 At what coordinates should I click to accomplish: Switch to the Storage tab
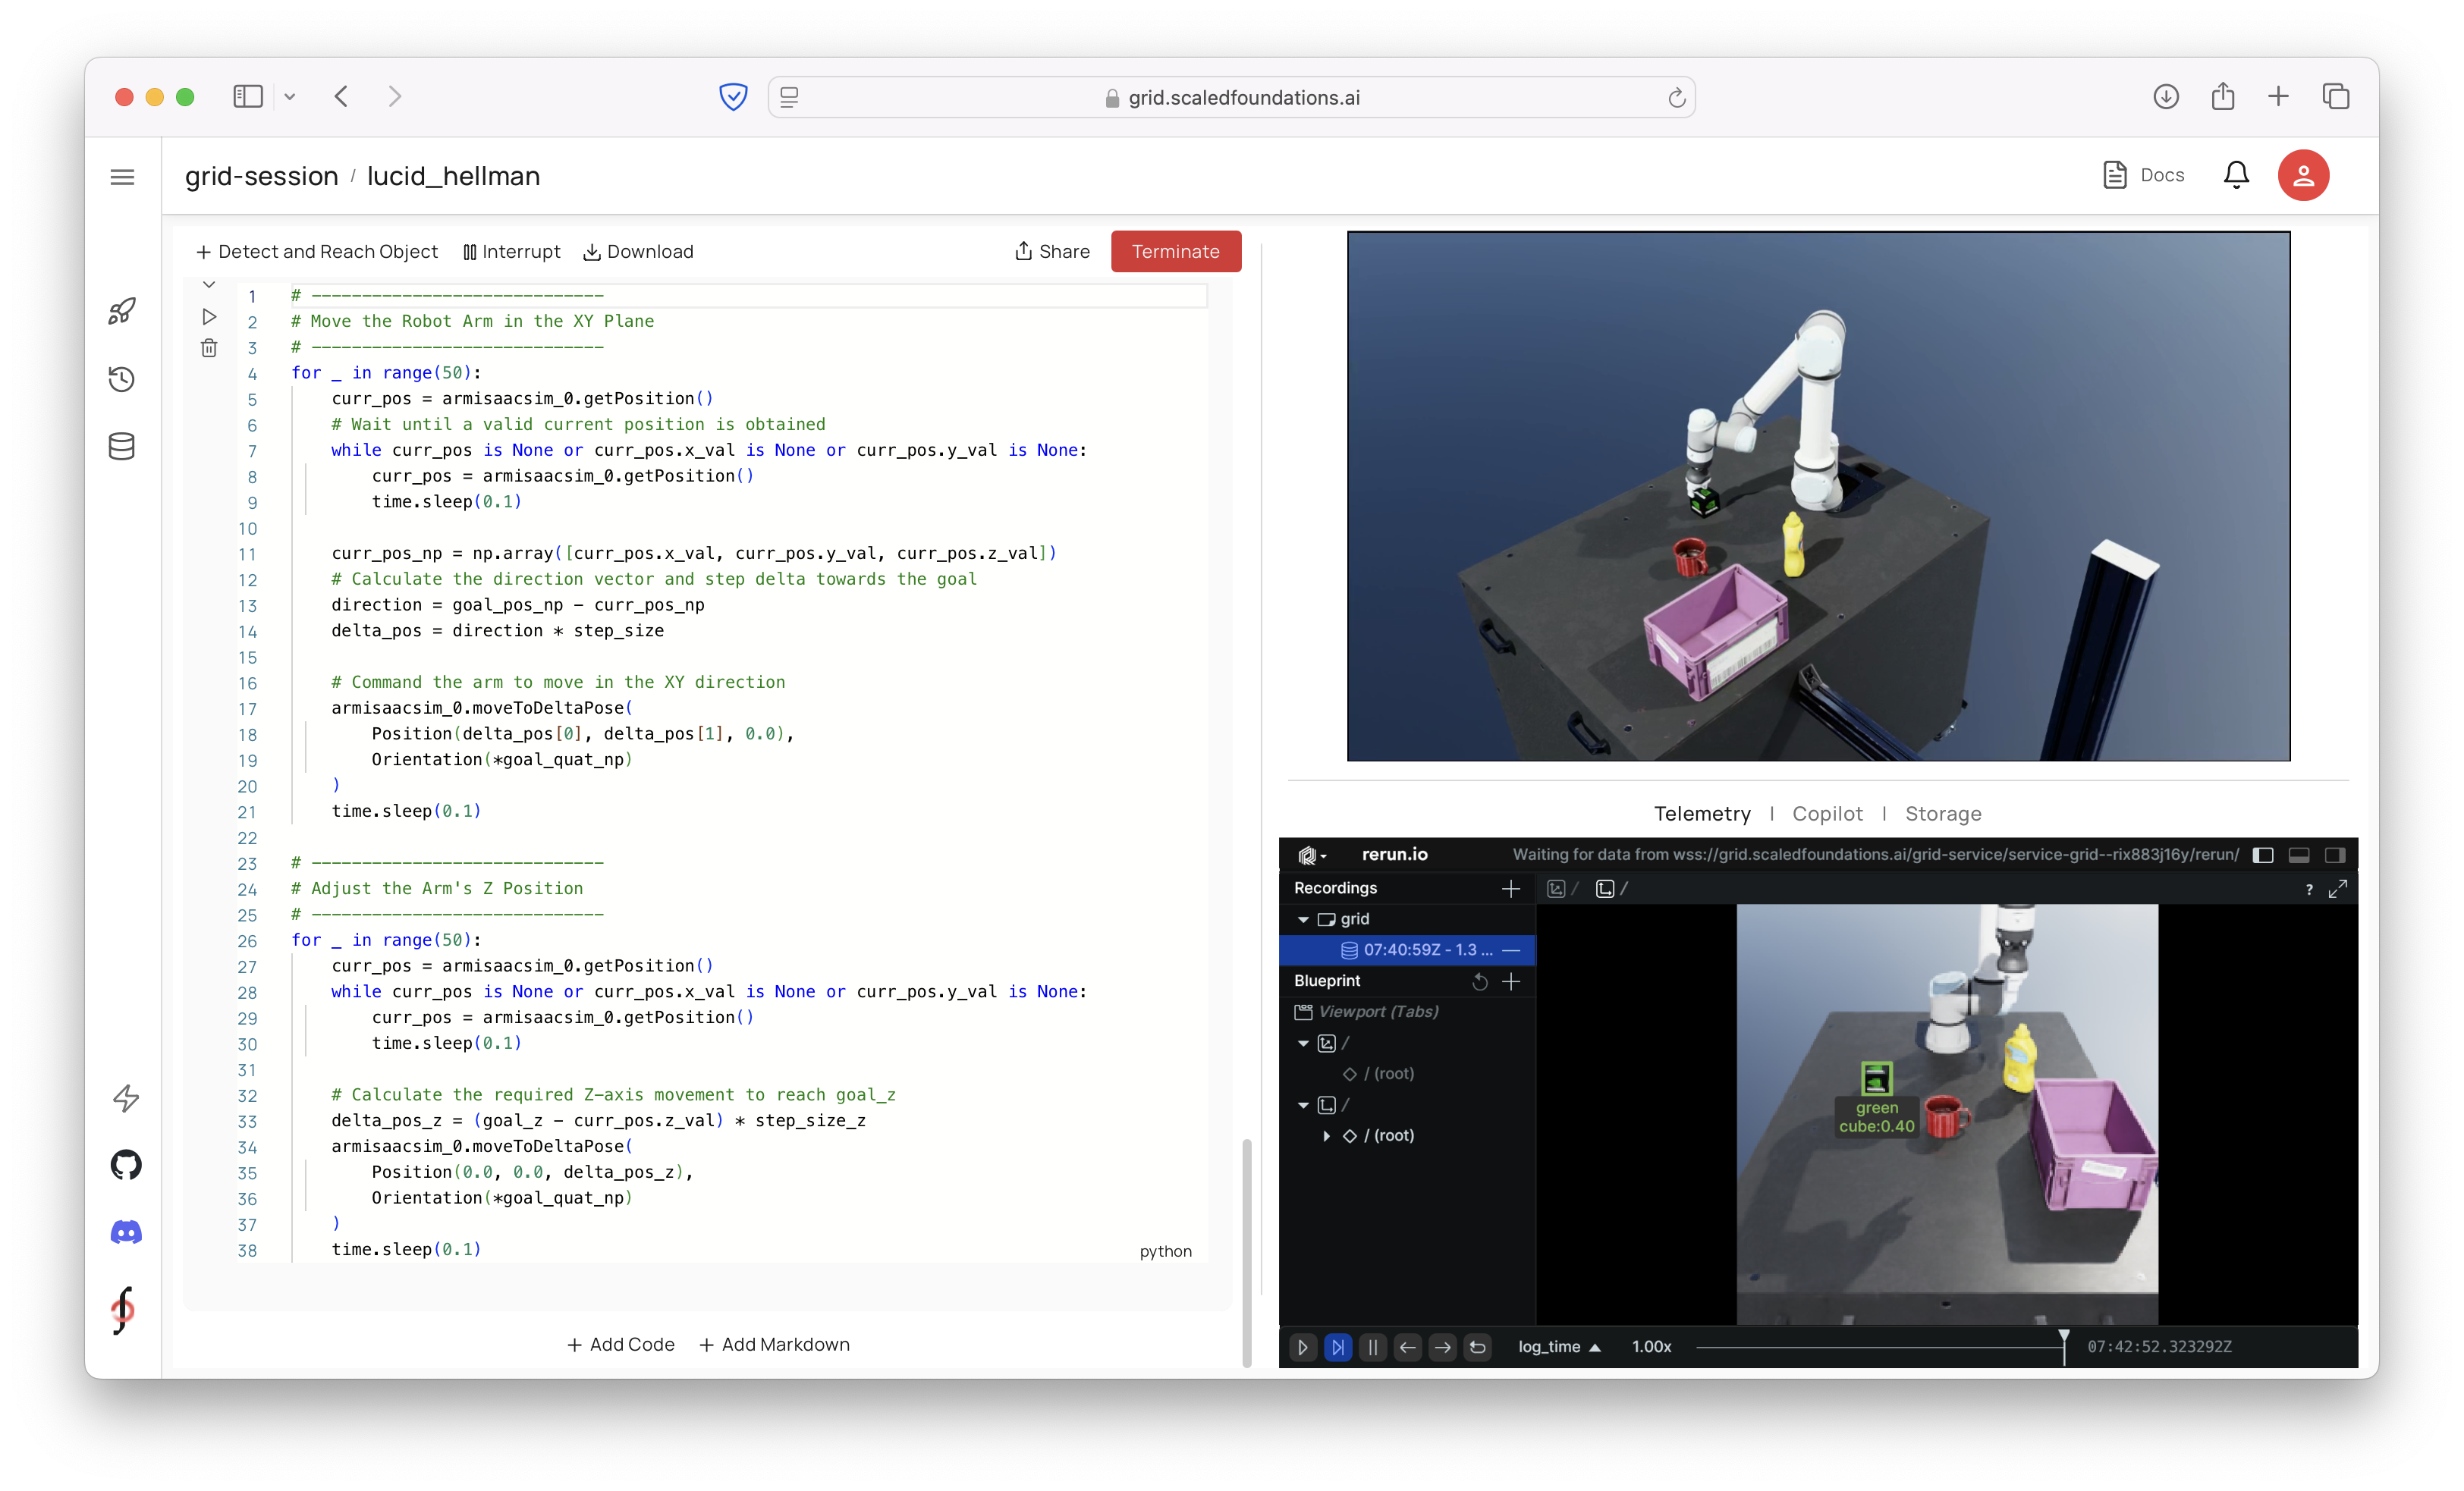(1943, 813)
